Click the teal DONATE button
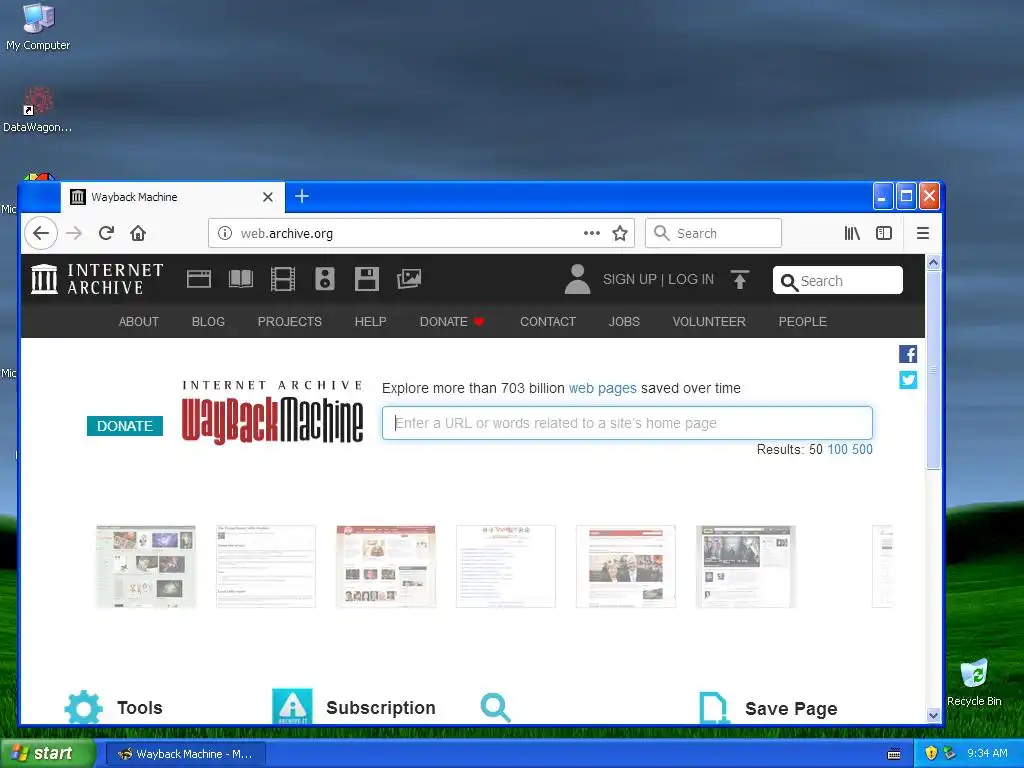This screenshot has height=768, width=1024. click(125, 426)
